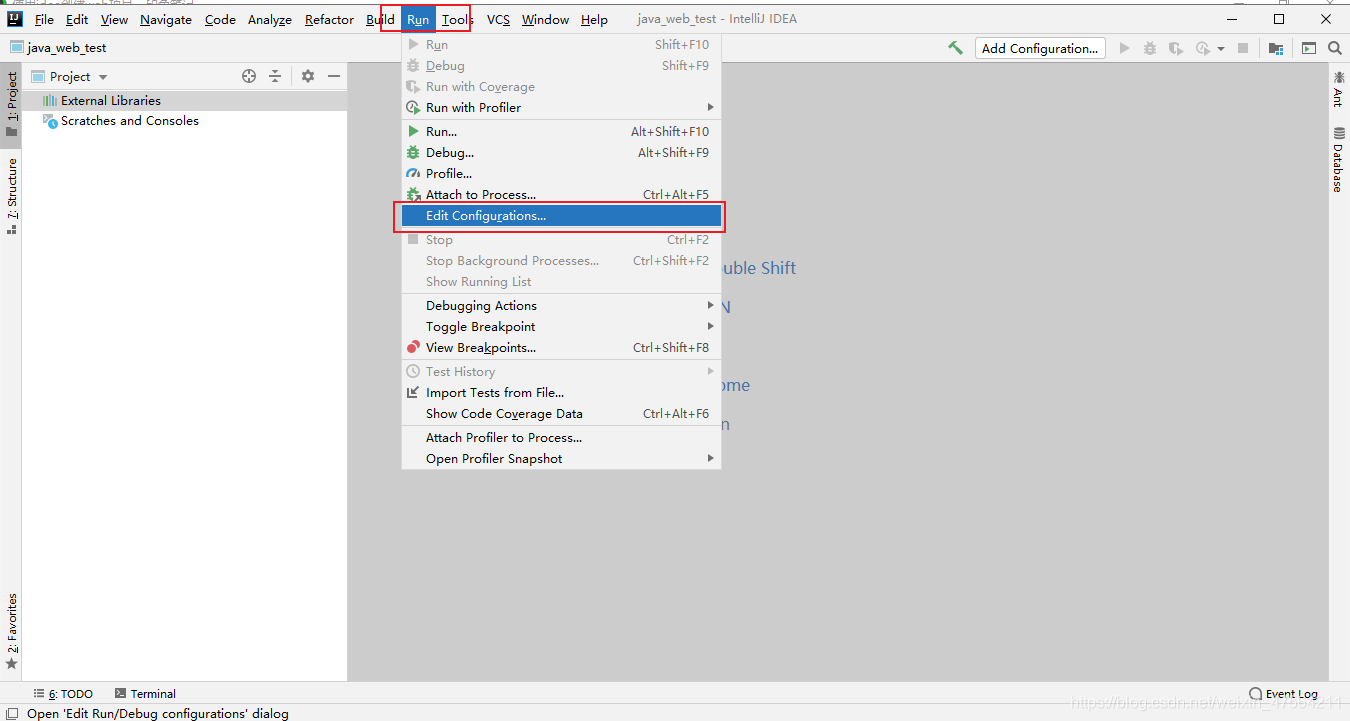Click the IntelliJ IDEA logo icon in title bar
The width and height of the screenshot is (1350, 721).
14,19
